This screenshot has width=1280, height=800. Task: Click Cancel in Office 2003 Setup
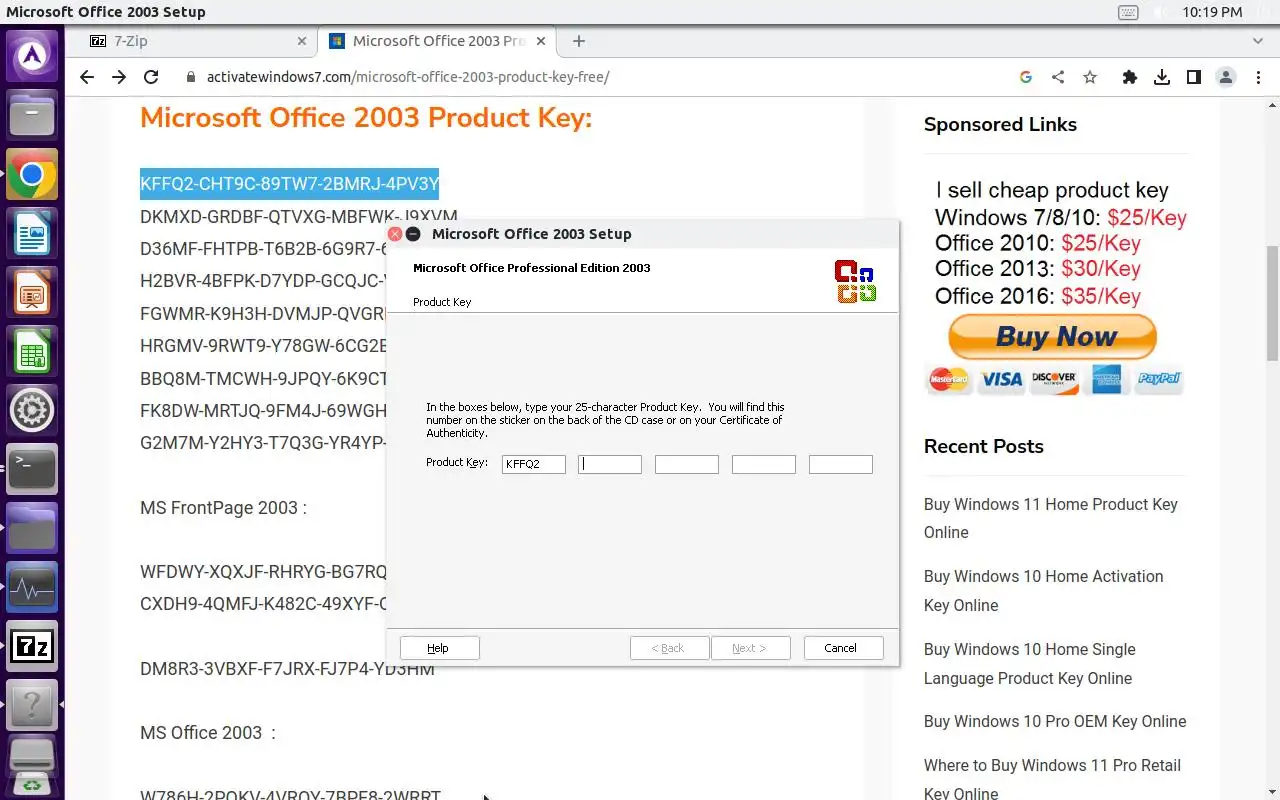click(843, 648)
